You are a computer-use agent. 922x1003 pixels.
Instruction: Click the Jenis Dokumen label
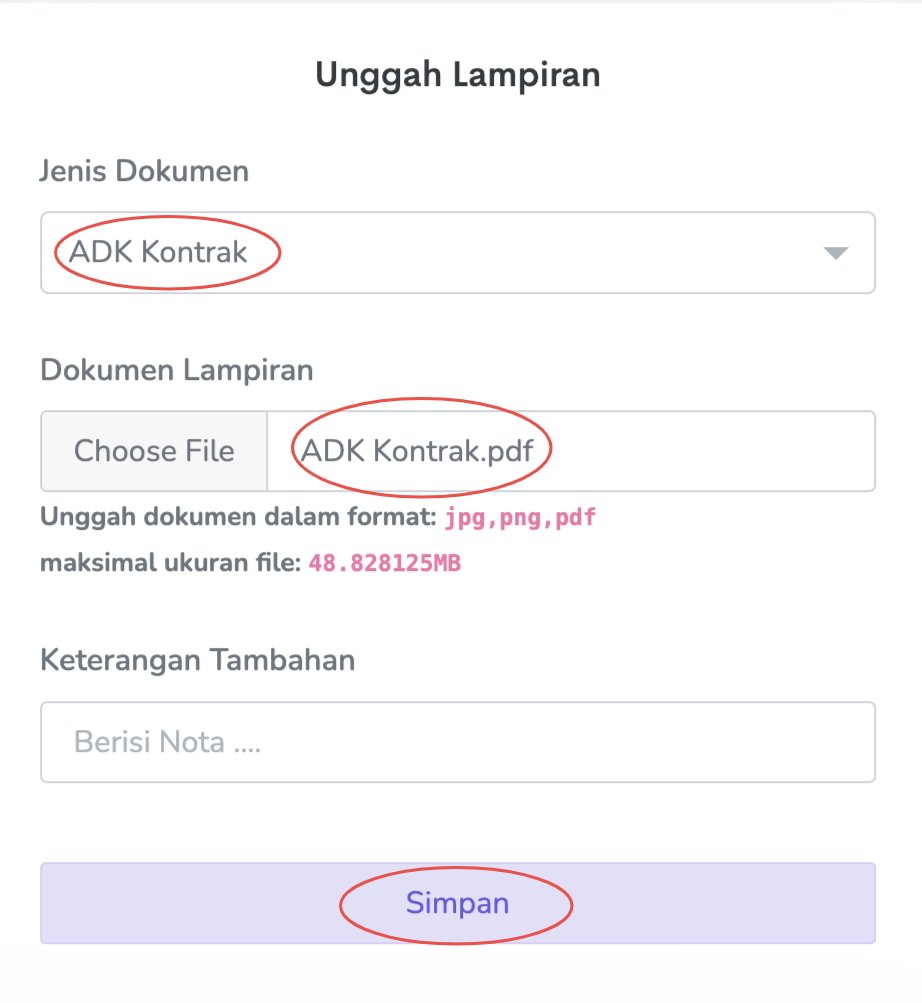[x=144, y=171]
